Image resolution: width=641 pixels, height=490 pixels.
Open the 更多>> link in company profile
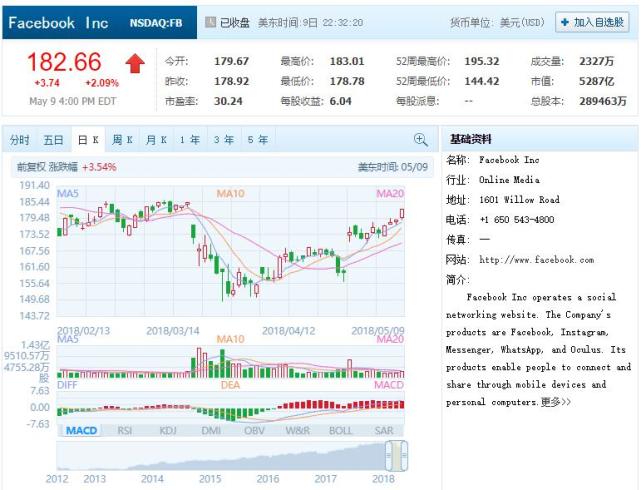pos(556,402)
